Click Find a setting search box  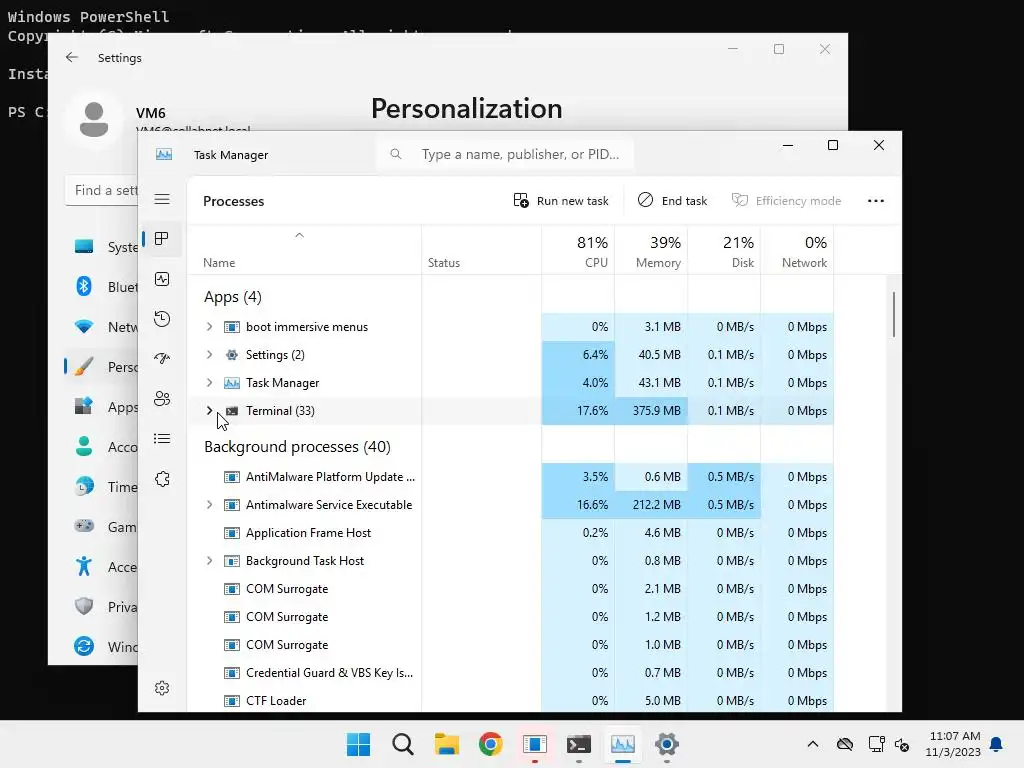[102, 190]
